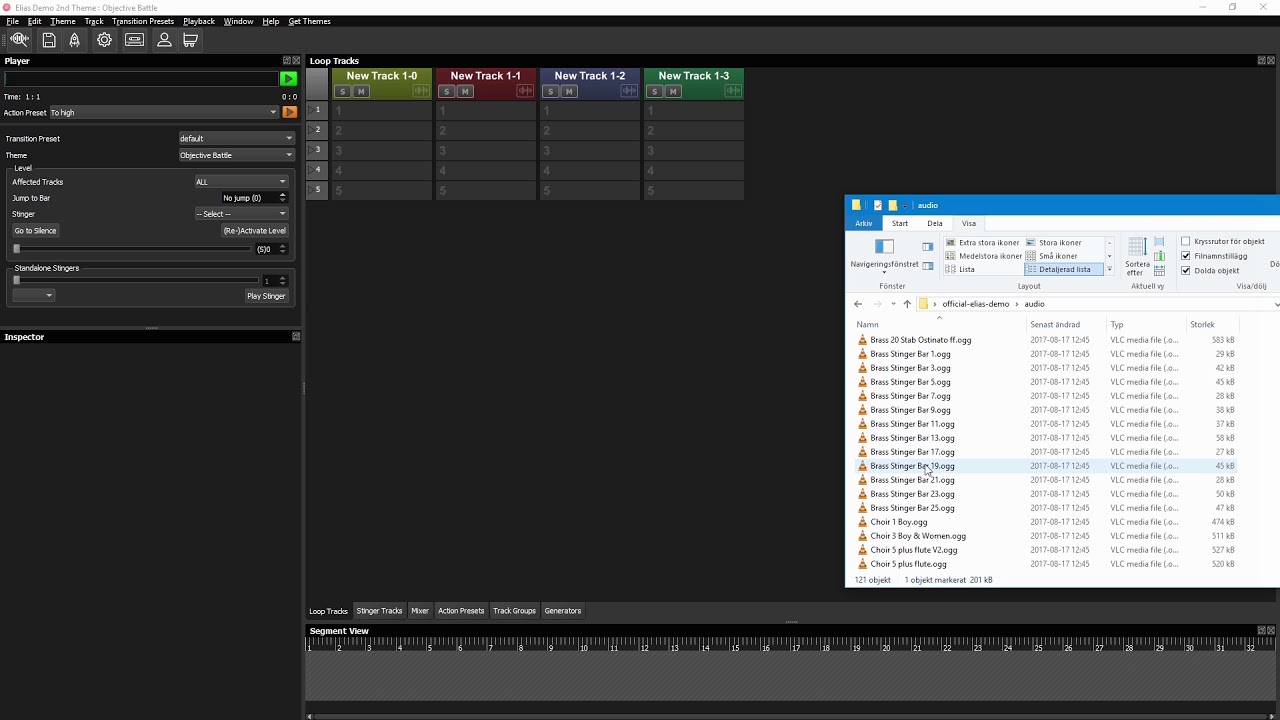Viewport: 1280px width, 720px height.
Task: Open the Transition Preset dropdown
Action: pos(236,139)
